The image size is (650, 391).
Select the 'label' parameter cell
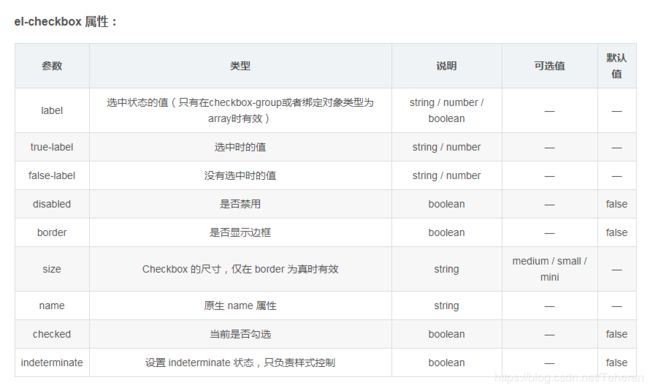point(52,111)
